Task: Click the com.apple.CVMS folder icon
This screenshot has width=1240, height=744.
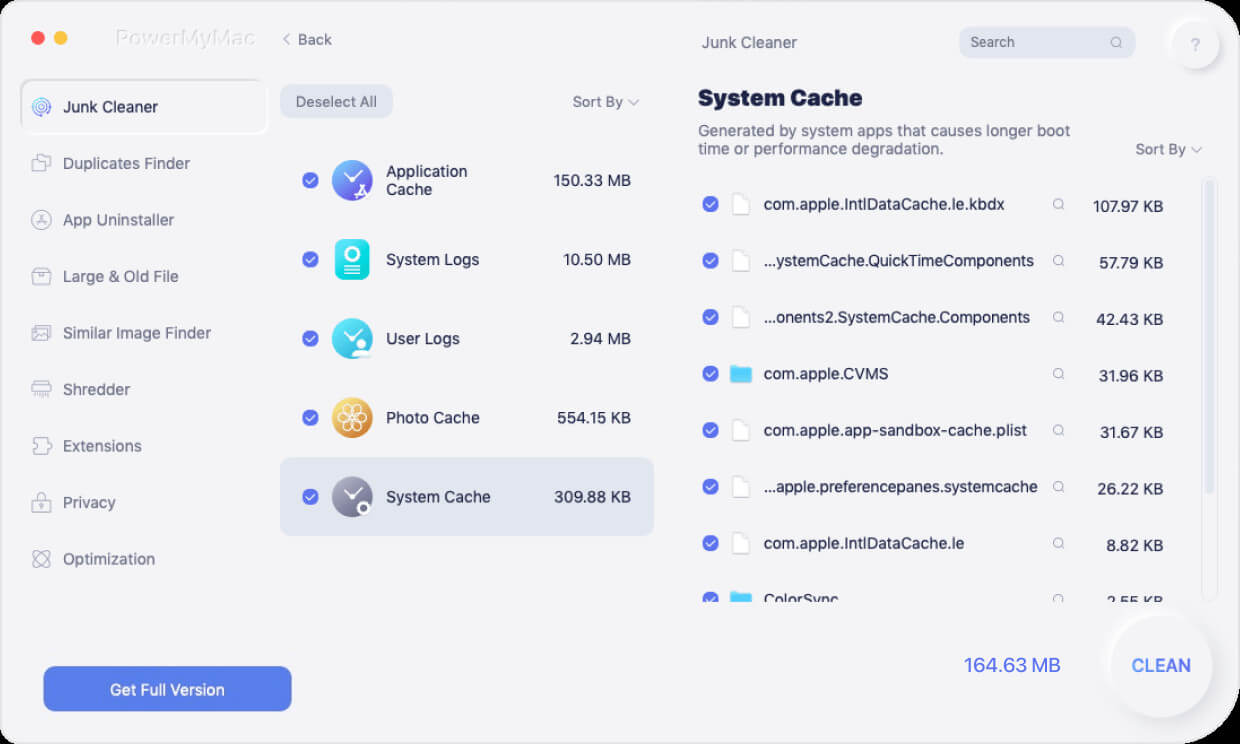Action: (x=740, y=374)
